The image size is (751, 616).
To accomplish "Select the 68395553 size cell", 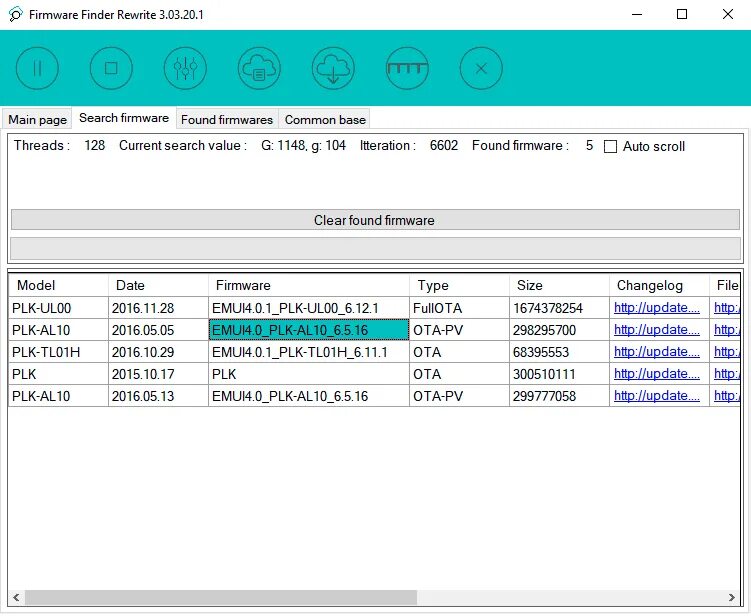I will 559,352.
